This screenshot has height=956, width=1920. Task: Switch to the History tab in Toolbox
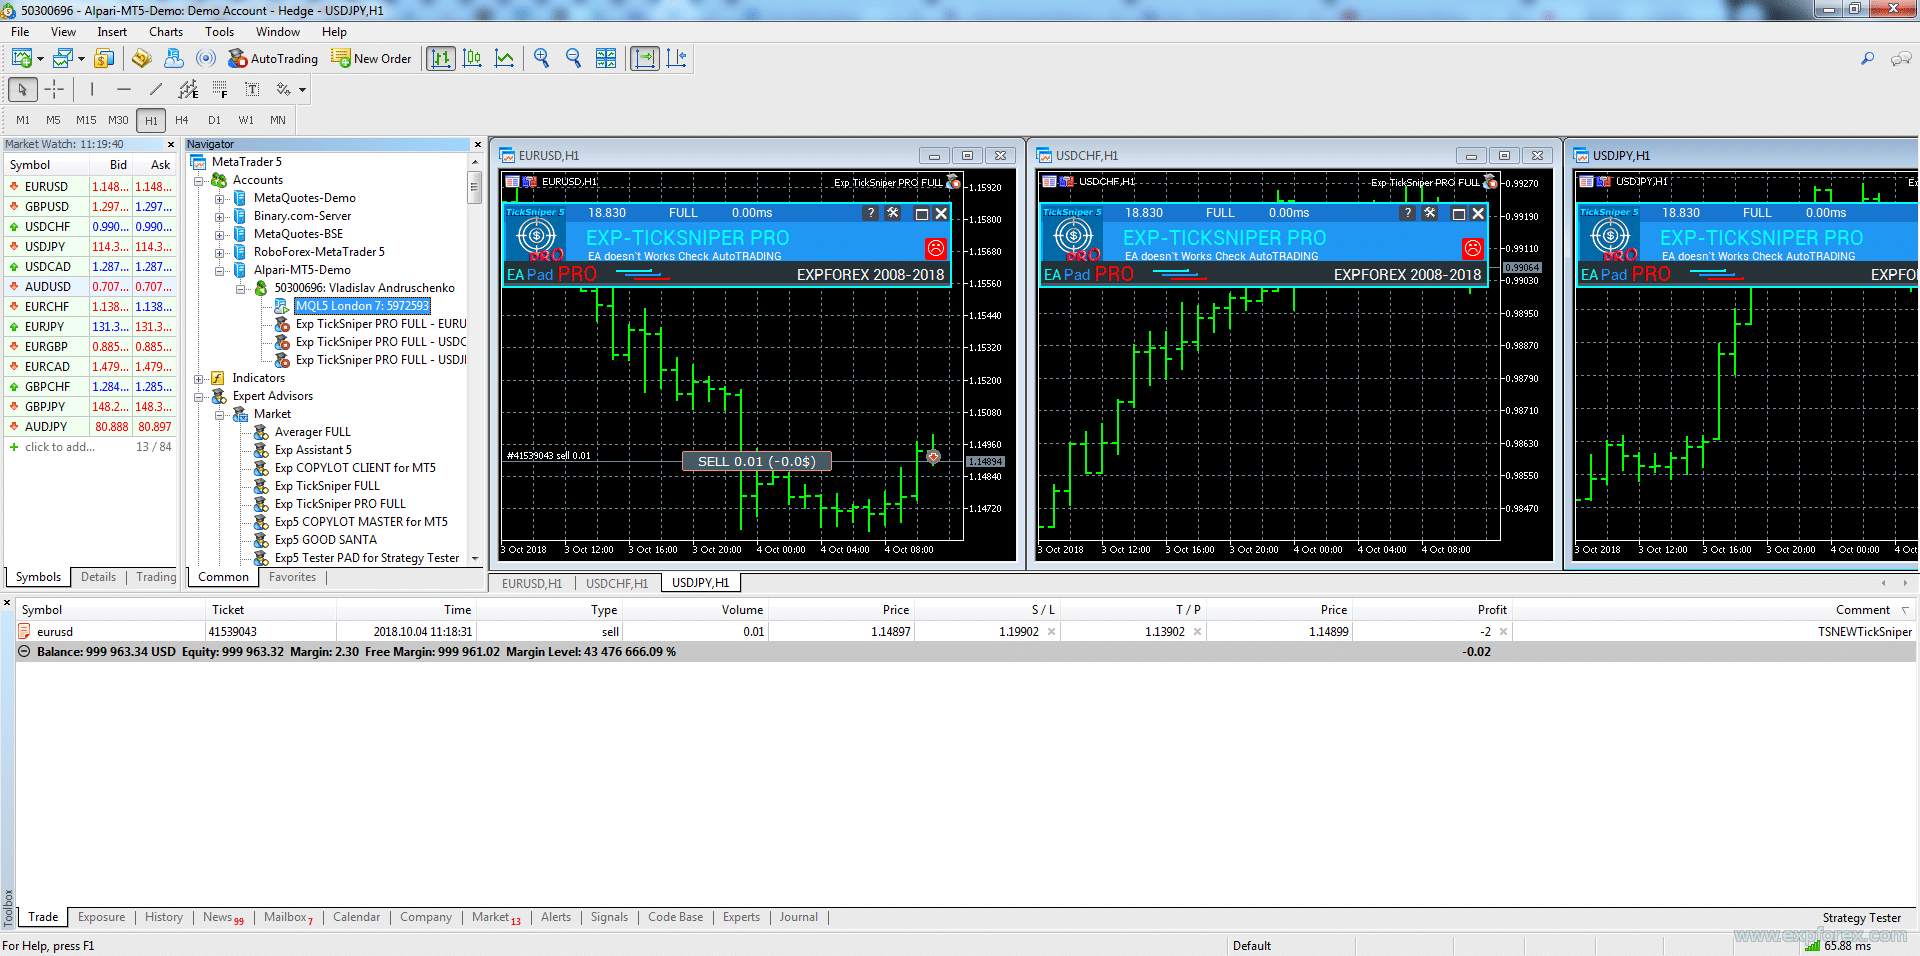(x=164, y=917)
